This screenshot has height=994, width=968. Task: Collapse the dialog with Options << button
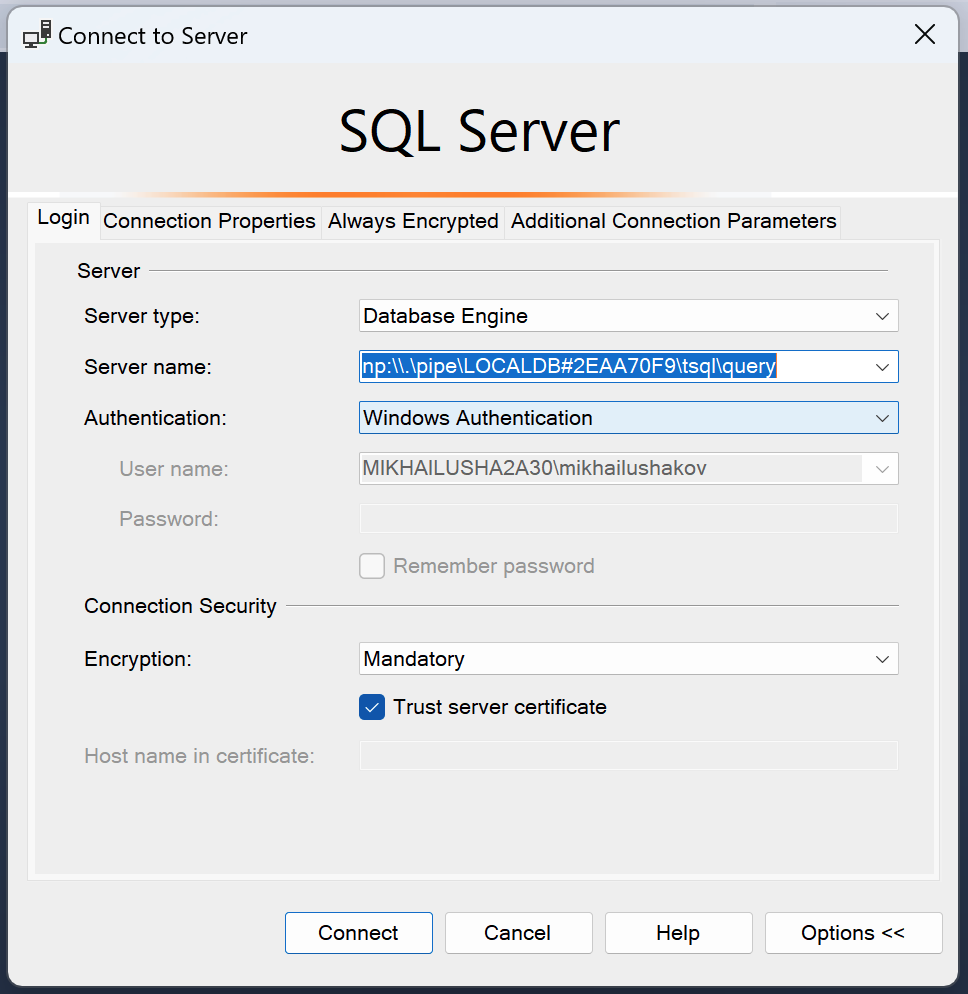coord(853,933)
